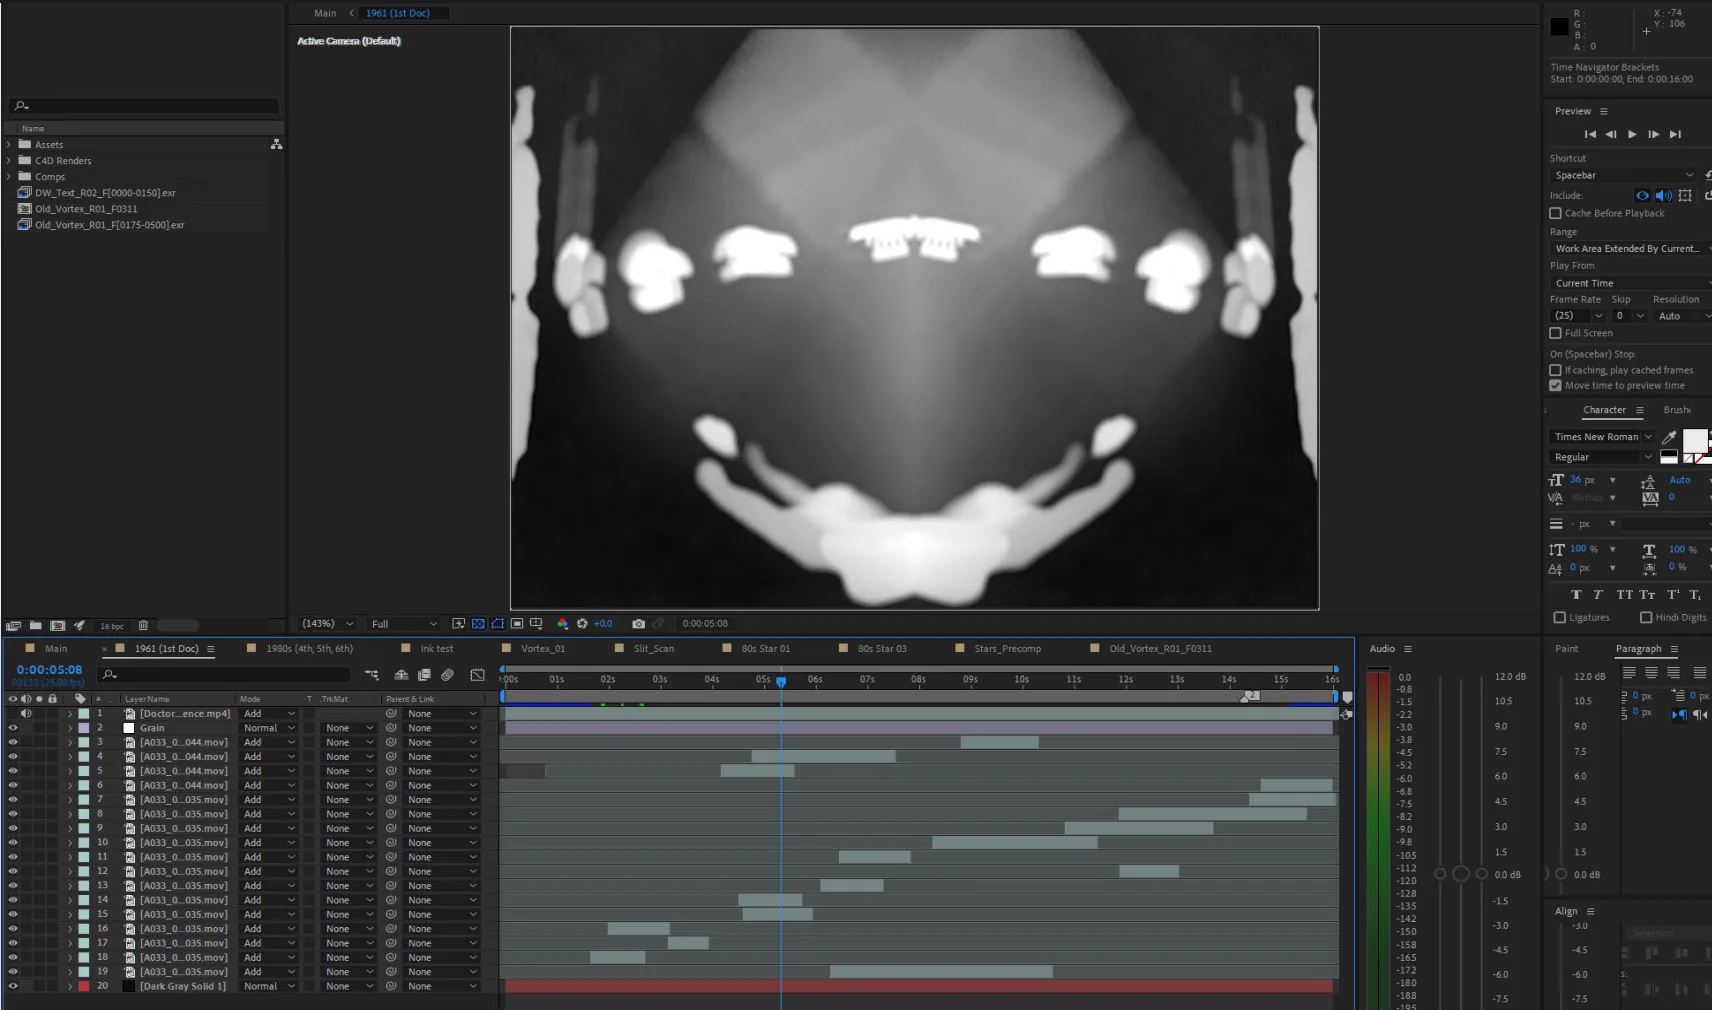Apply Small Caps text style
Viewport: 1712px width, 1010px height.
(x=1647, y=595)
